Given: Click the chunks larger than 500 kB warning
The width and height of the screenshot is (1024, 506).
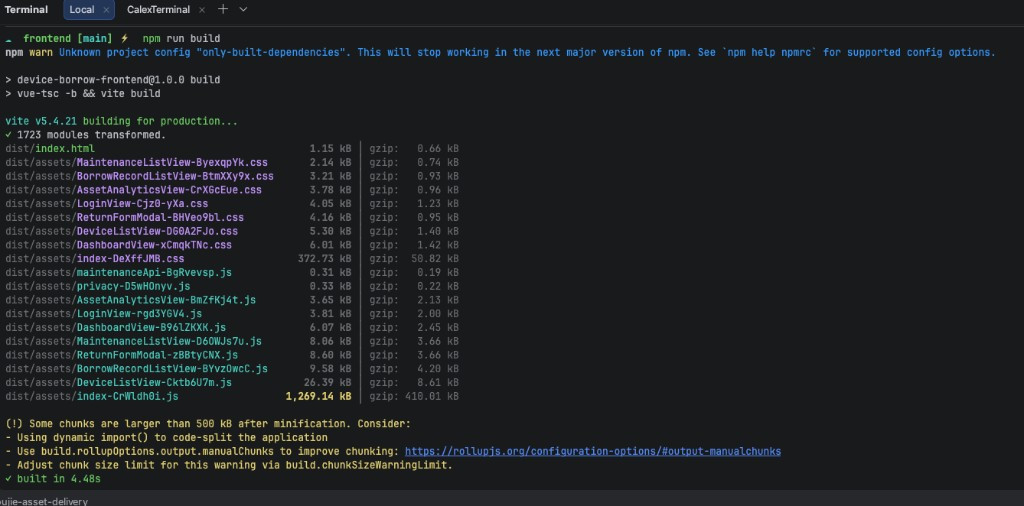Looking at the screenshot, I should 208,424.
